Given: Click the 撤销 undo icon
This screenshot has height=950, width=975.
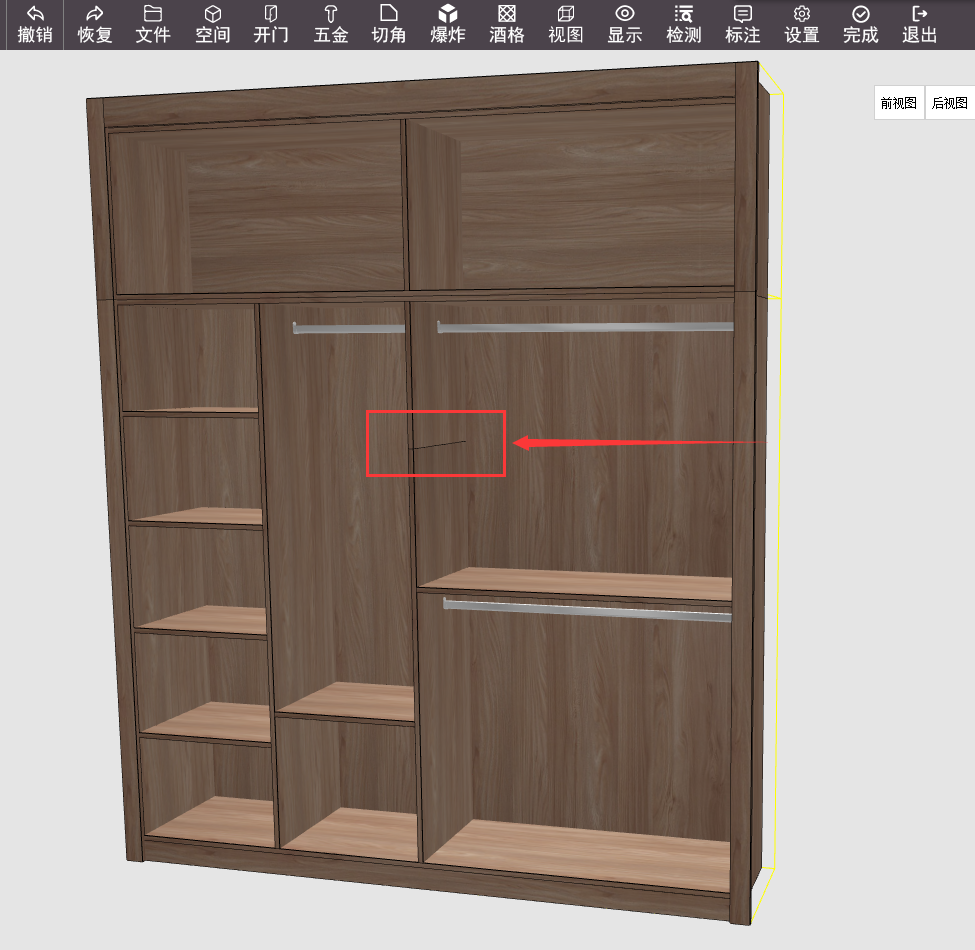Looking at the screenshot, I should point(35,24).
